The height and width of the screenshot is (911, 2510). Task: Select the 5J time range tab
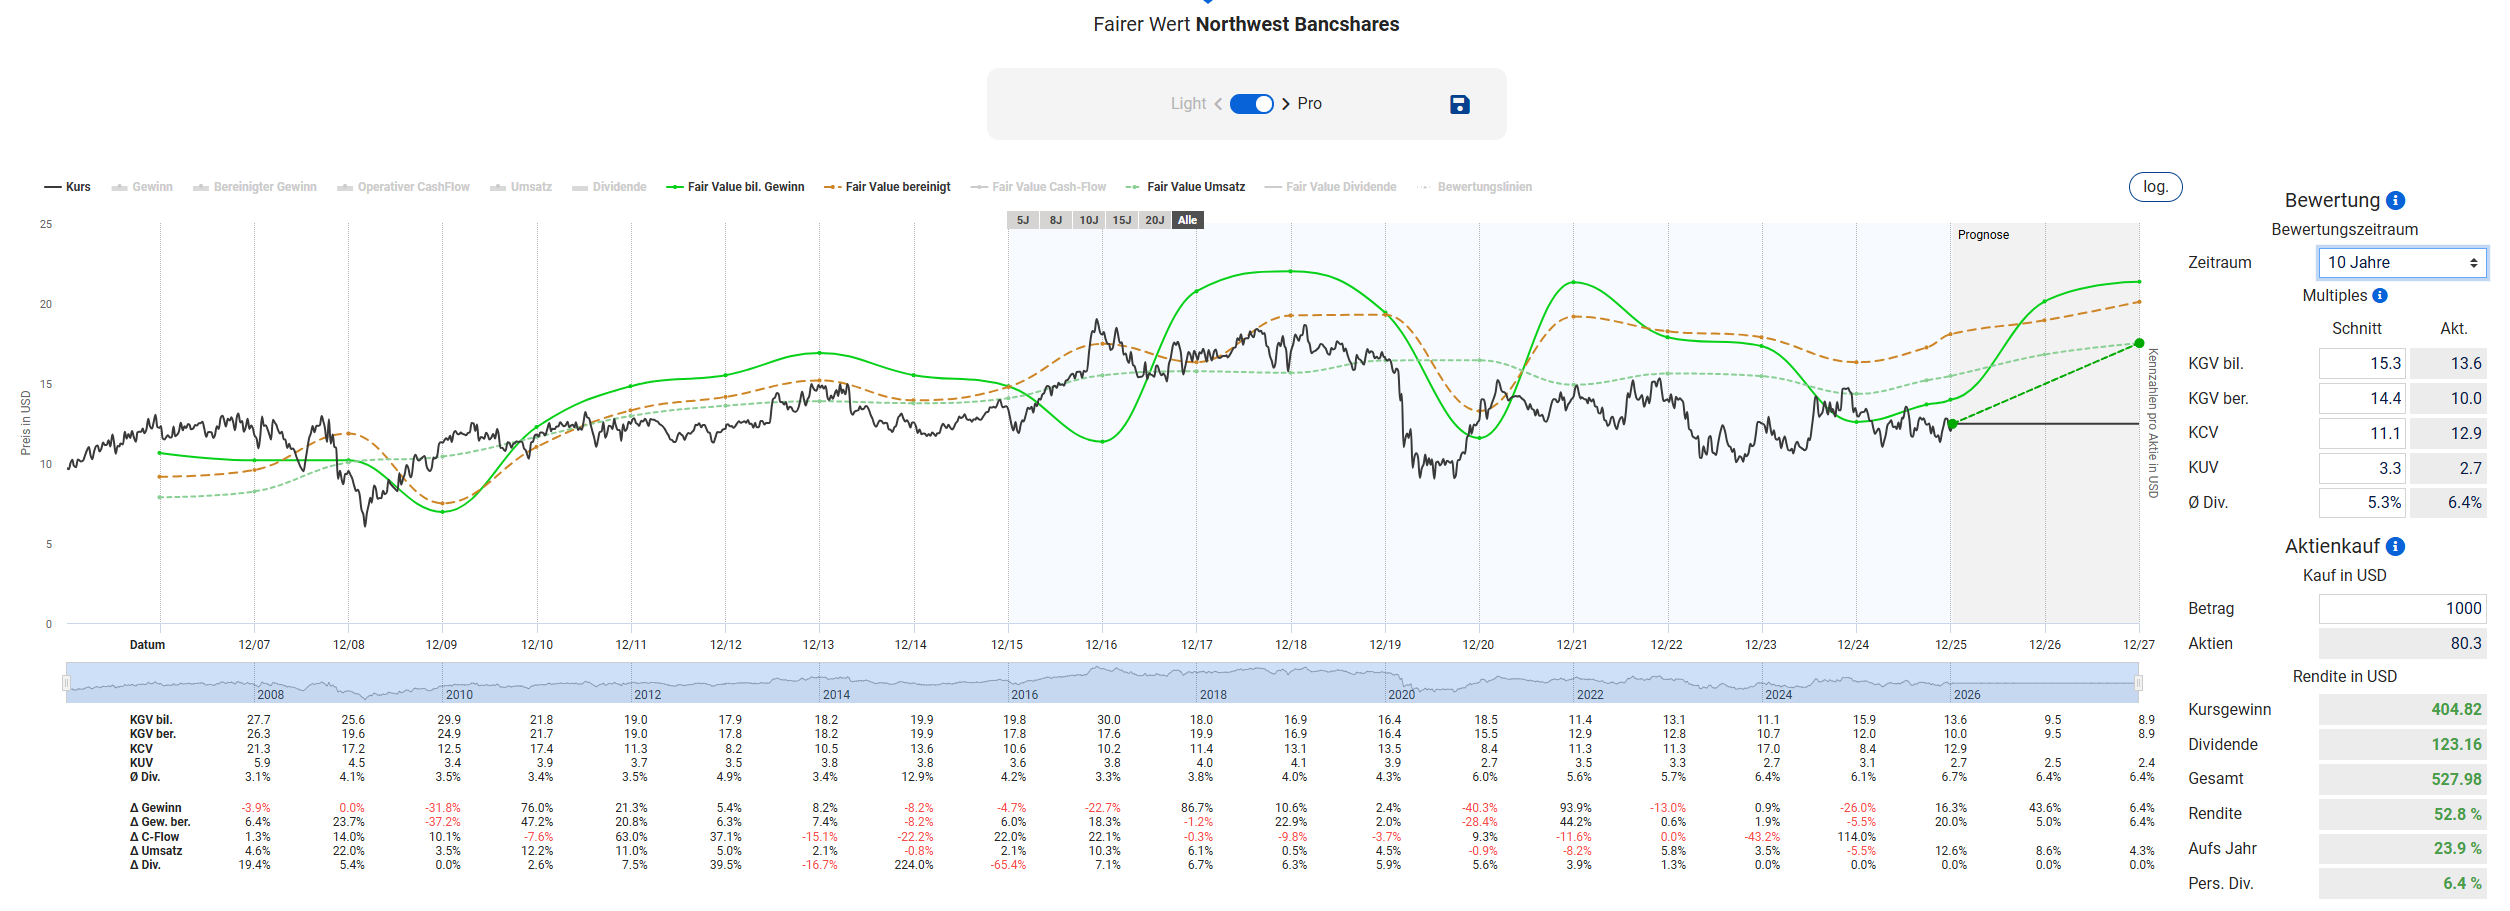(1023, 220)
